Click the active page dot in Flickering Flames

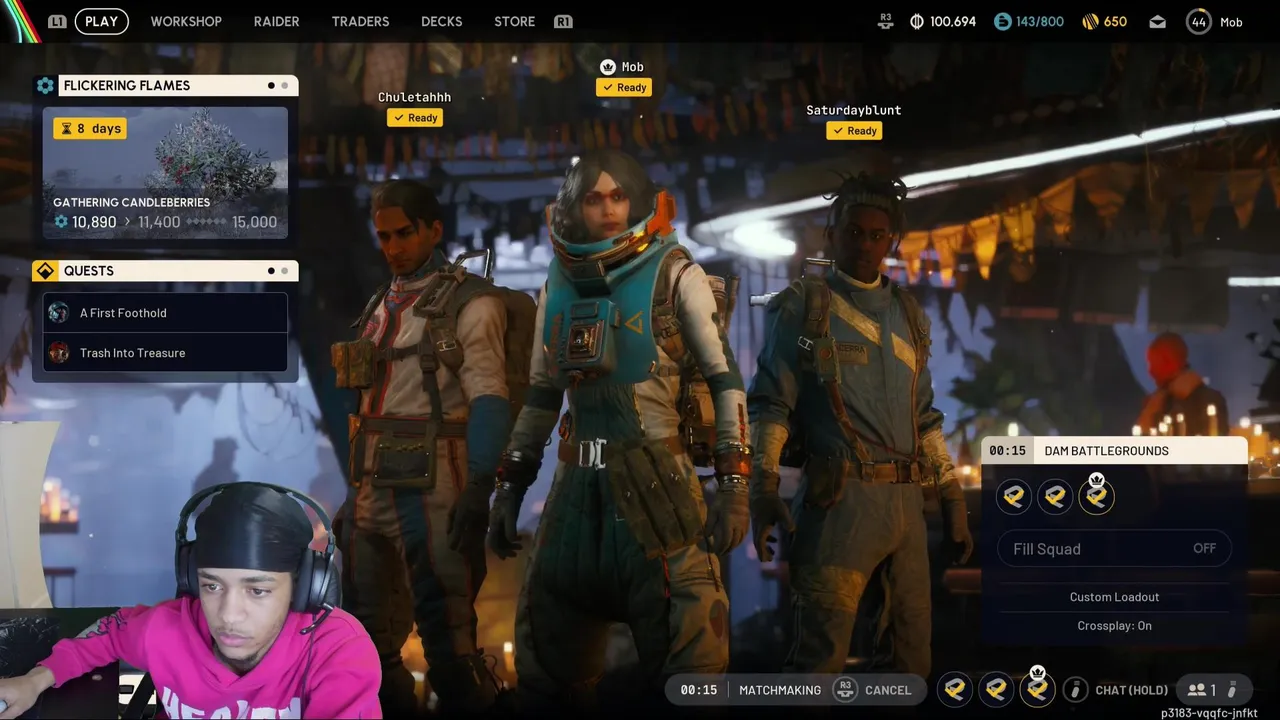tap(271, 86)
